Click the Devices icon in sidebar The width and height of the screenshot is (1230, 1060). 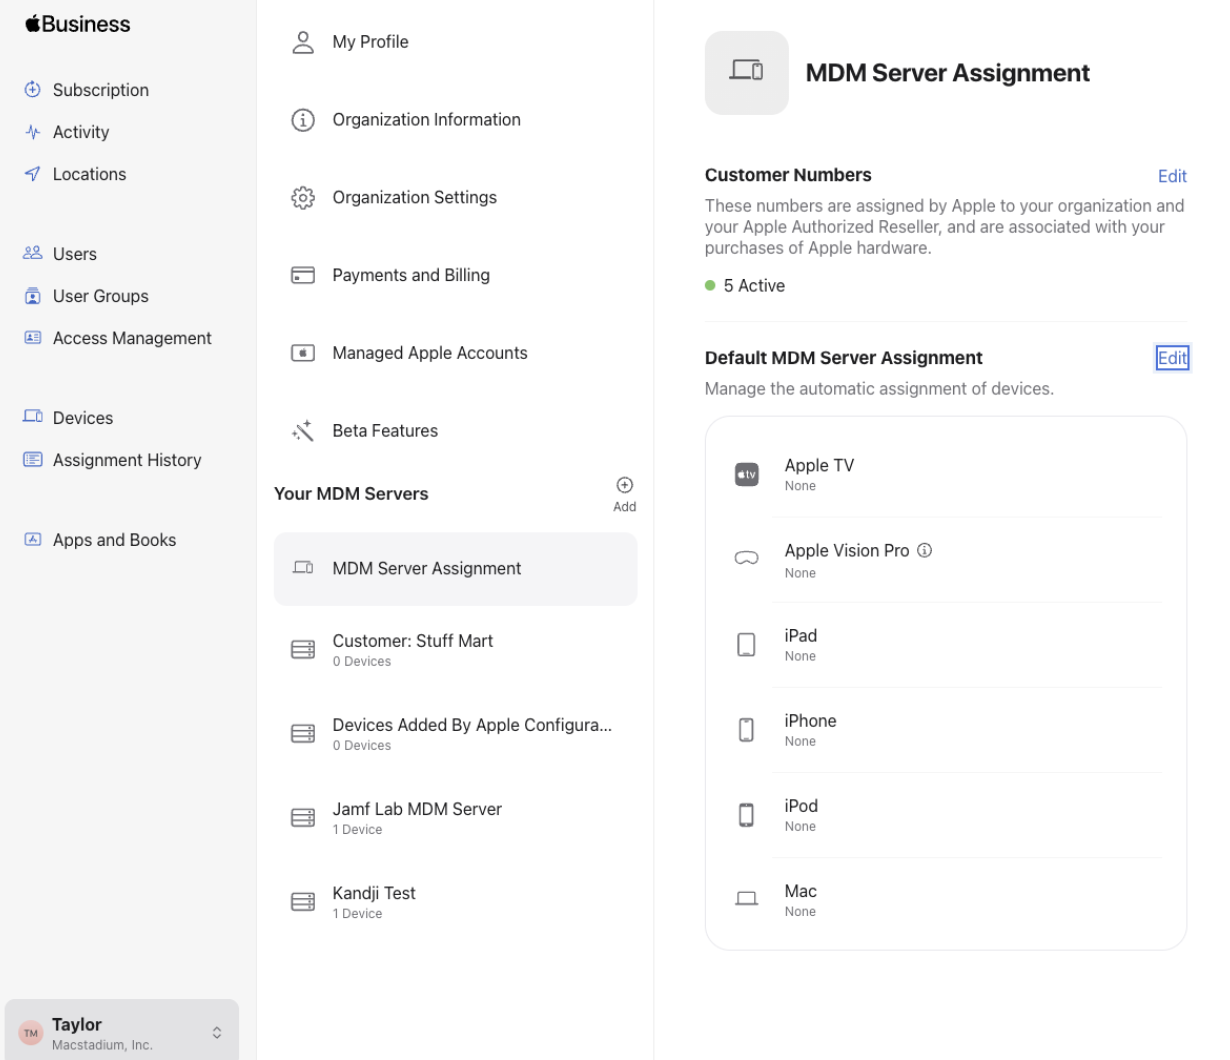point(33,417)
